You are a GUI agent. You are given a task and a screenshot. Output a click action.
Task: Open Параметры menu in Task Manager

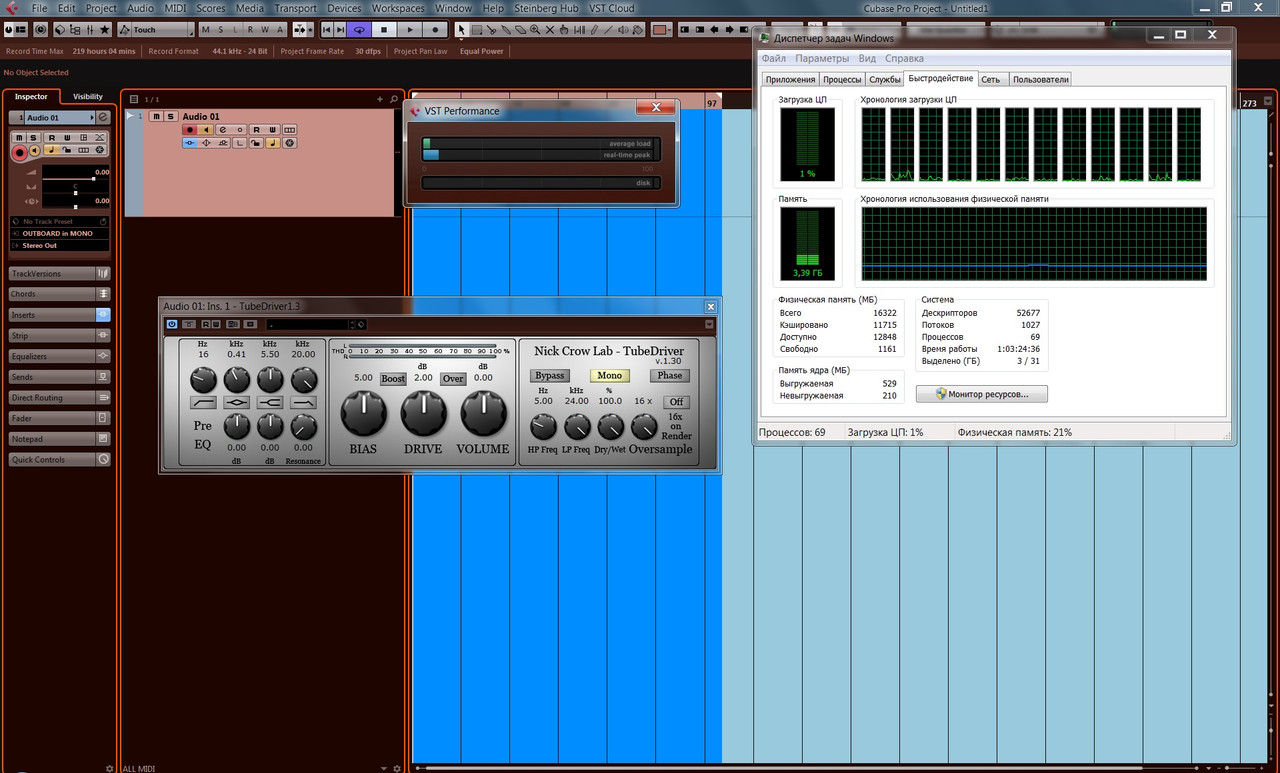822,58
